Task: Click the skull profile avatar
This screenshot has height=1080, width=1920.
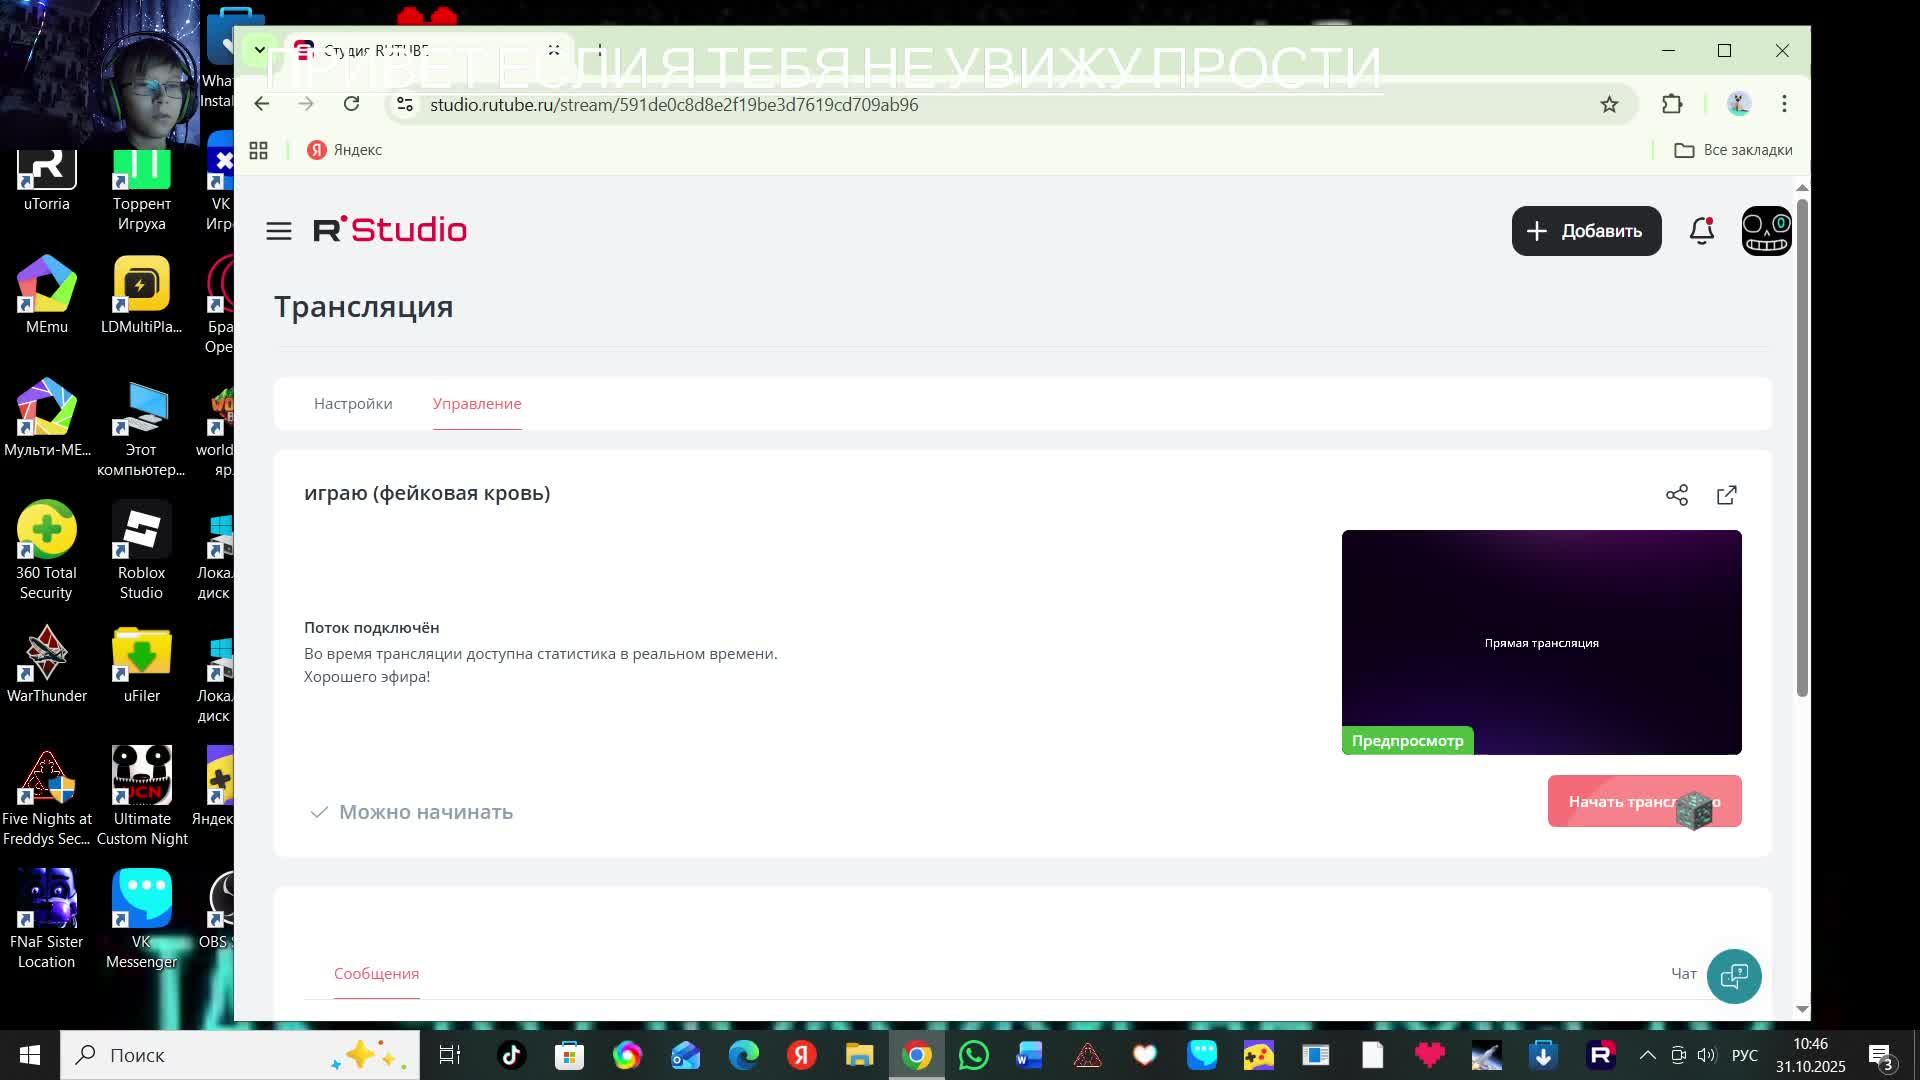Action: [x=1766, y=231]
